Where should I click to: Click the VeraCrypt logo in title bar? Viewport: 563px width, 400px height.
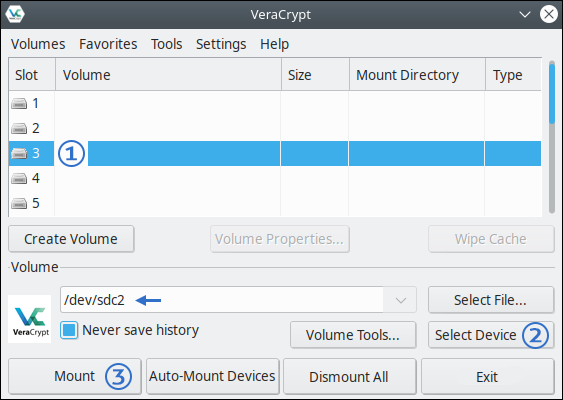pos(15,14)
